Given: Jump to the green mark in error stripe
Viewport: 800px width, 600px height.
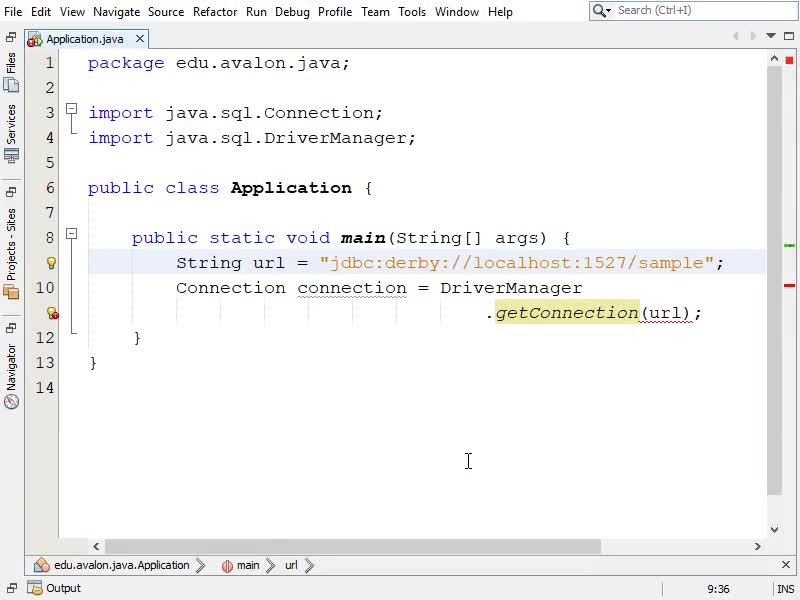Looking at the screenshot, I should [x=789, y=245].
